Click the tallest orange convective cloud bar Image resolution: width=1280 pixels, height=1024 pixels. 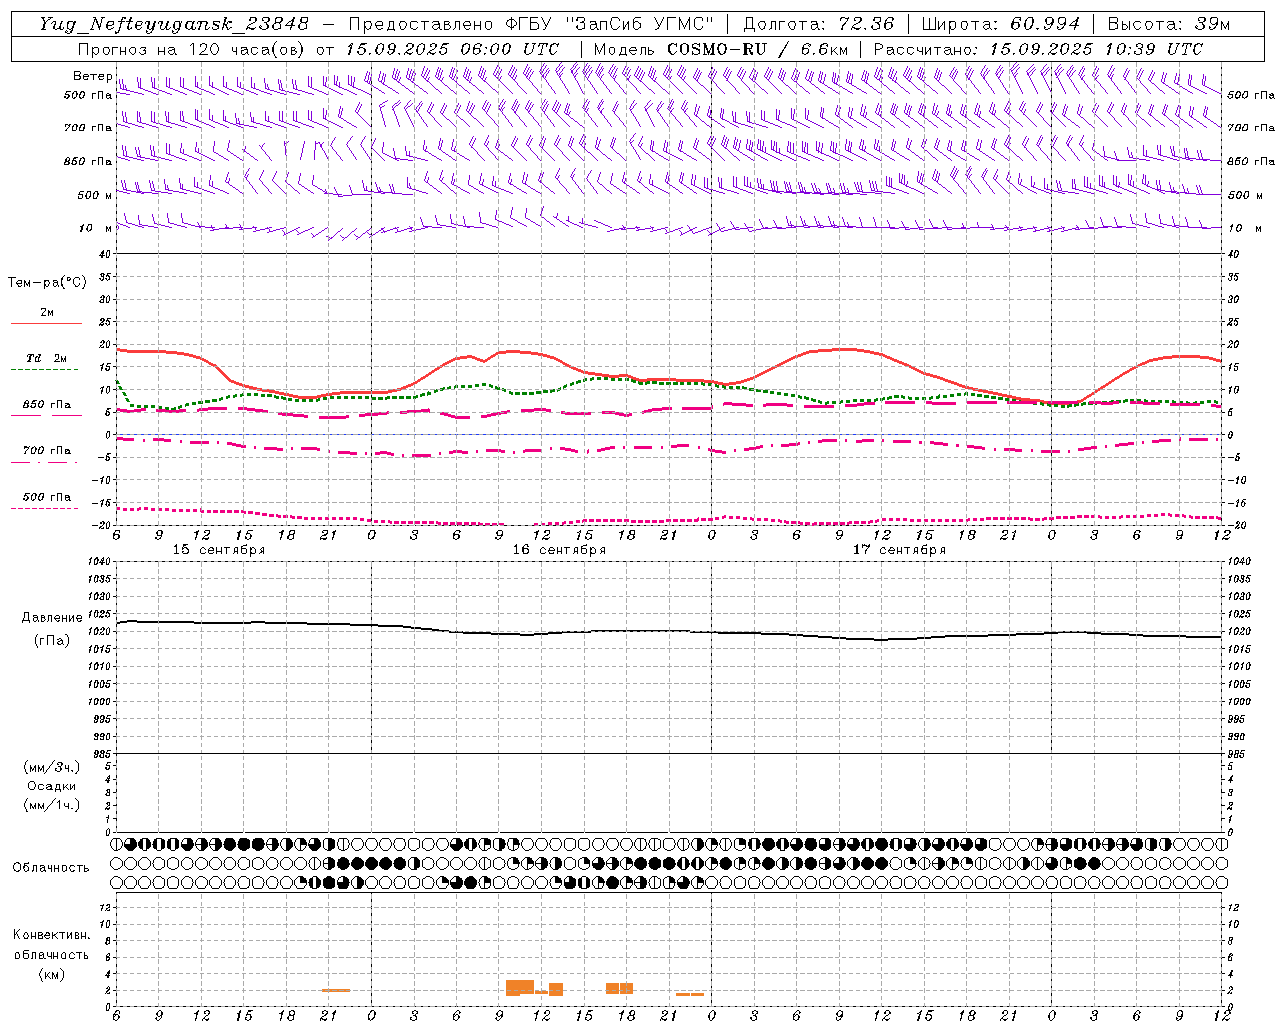point(520,988)
